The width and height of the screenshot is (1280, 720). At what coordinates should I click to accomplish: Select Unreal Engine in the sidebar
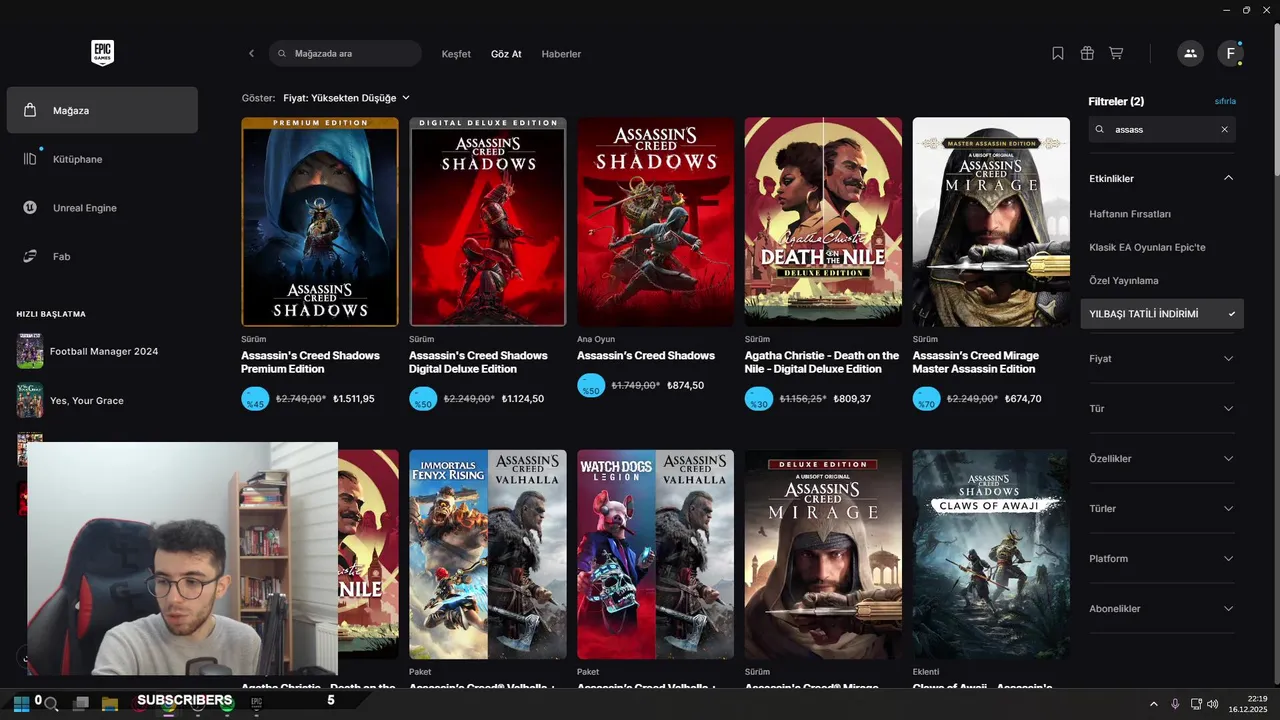tap(102, 208)
